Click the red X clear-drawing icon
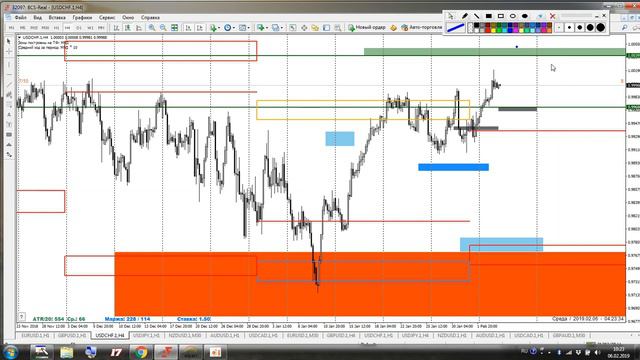This screenshot has height=360, width=640. [x=553, y=16]
